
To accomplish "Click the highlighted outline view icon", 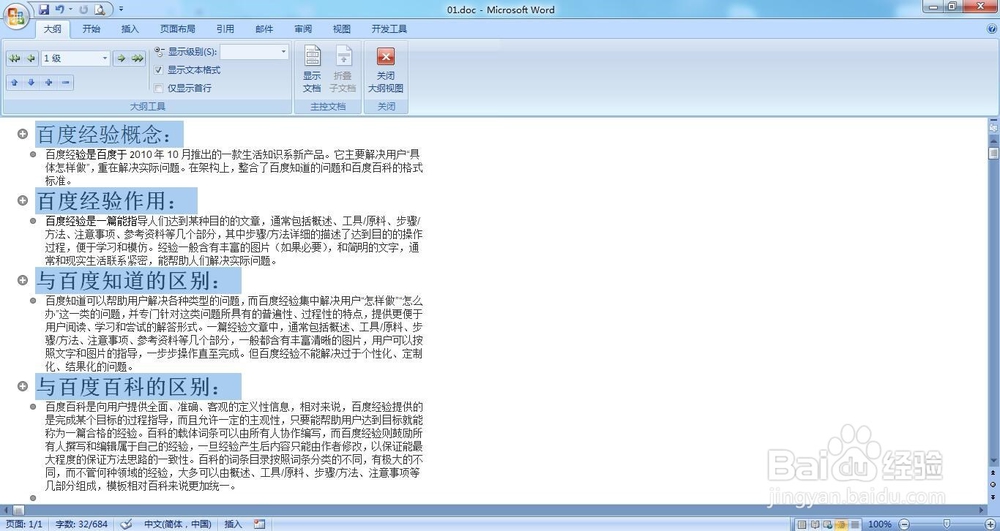I will pos(841,525).
